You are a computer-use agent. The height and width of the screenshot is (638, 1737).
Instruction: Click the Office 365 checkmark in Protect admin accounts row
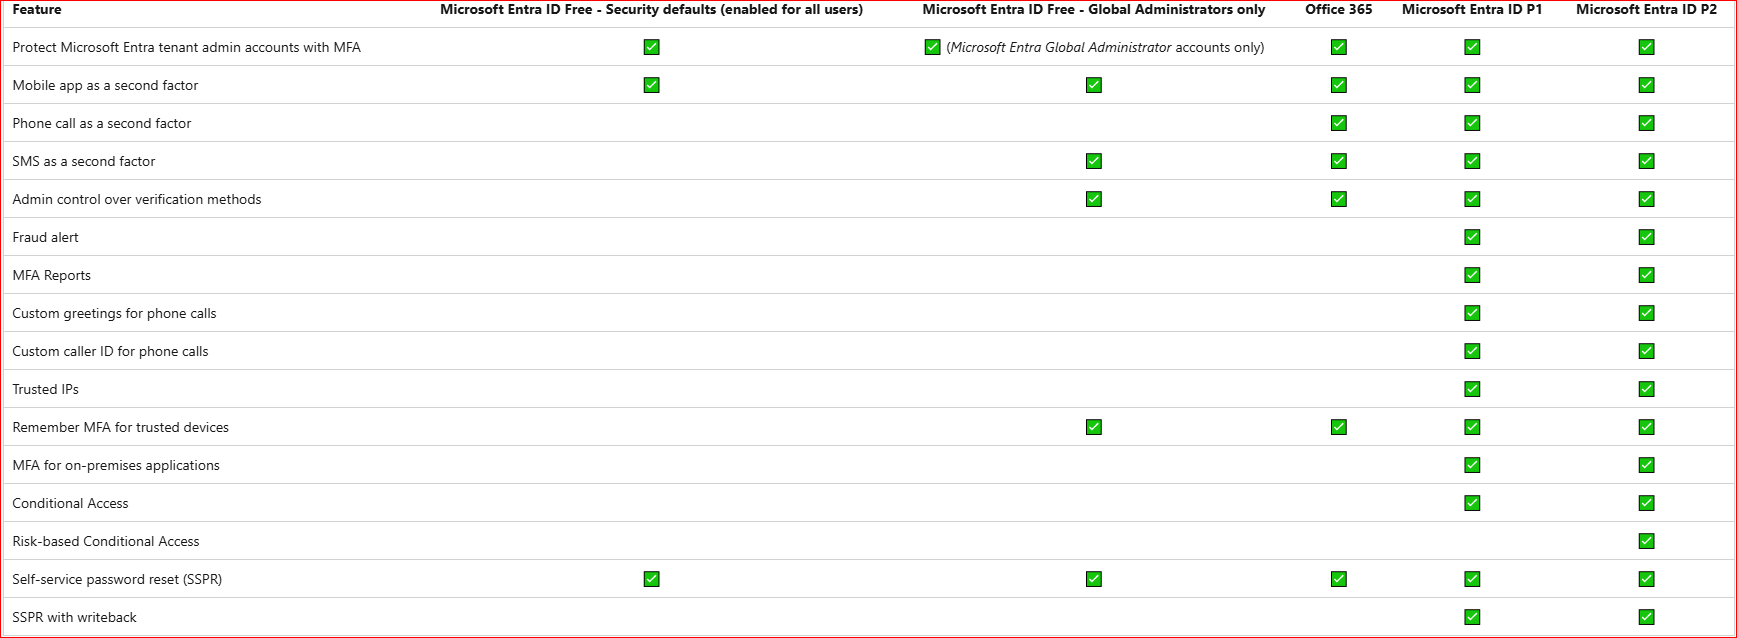(x=1339, y=47)
